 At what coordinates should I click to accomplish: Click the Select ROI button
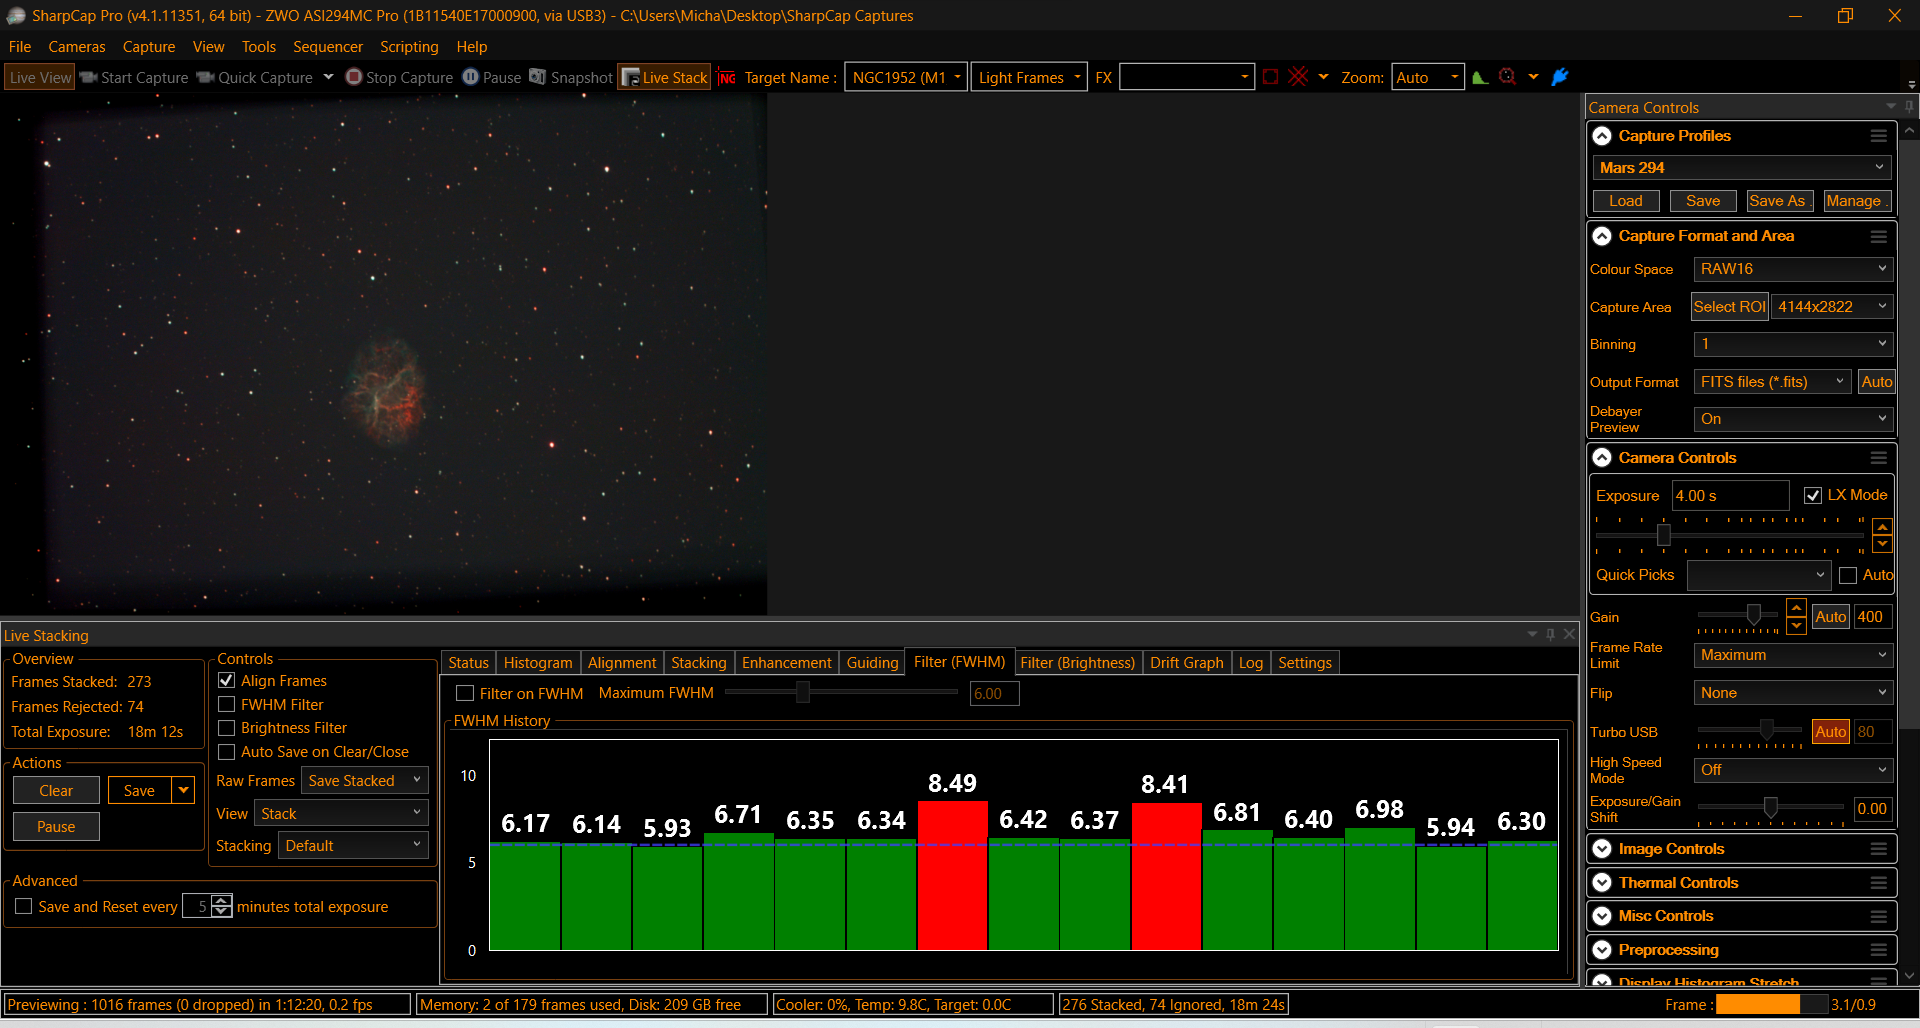point(1730,307)
